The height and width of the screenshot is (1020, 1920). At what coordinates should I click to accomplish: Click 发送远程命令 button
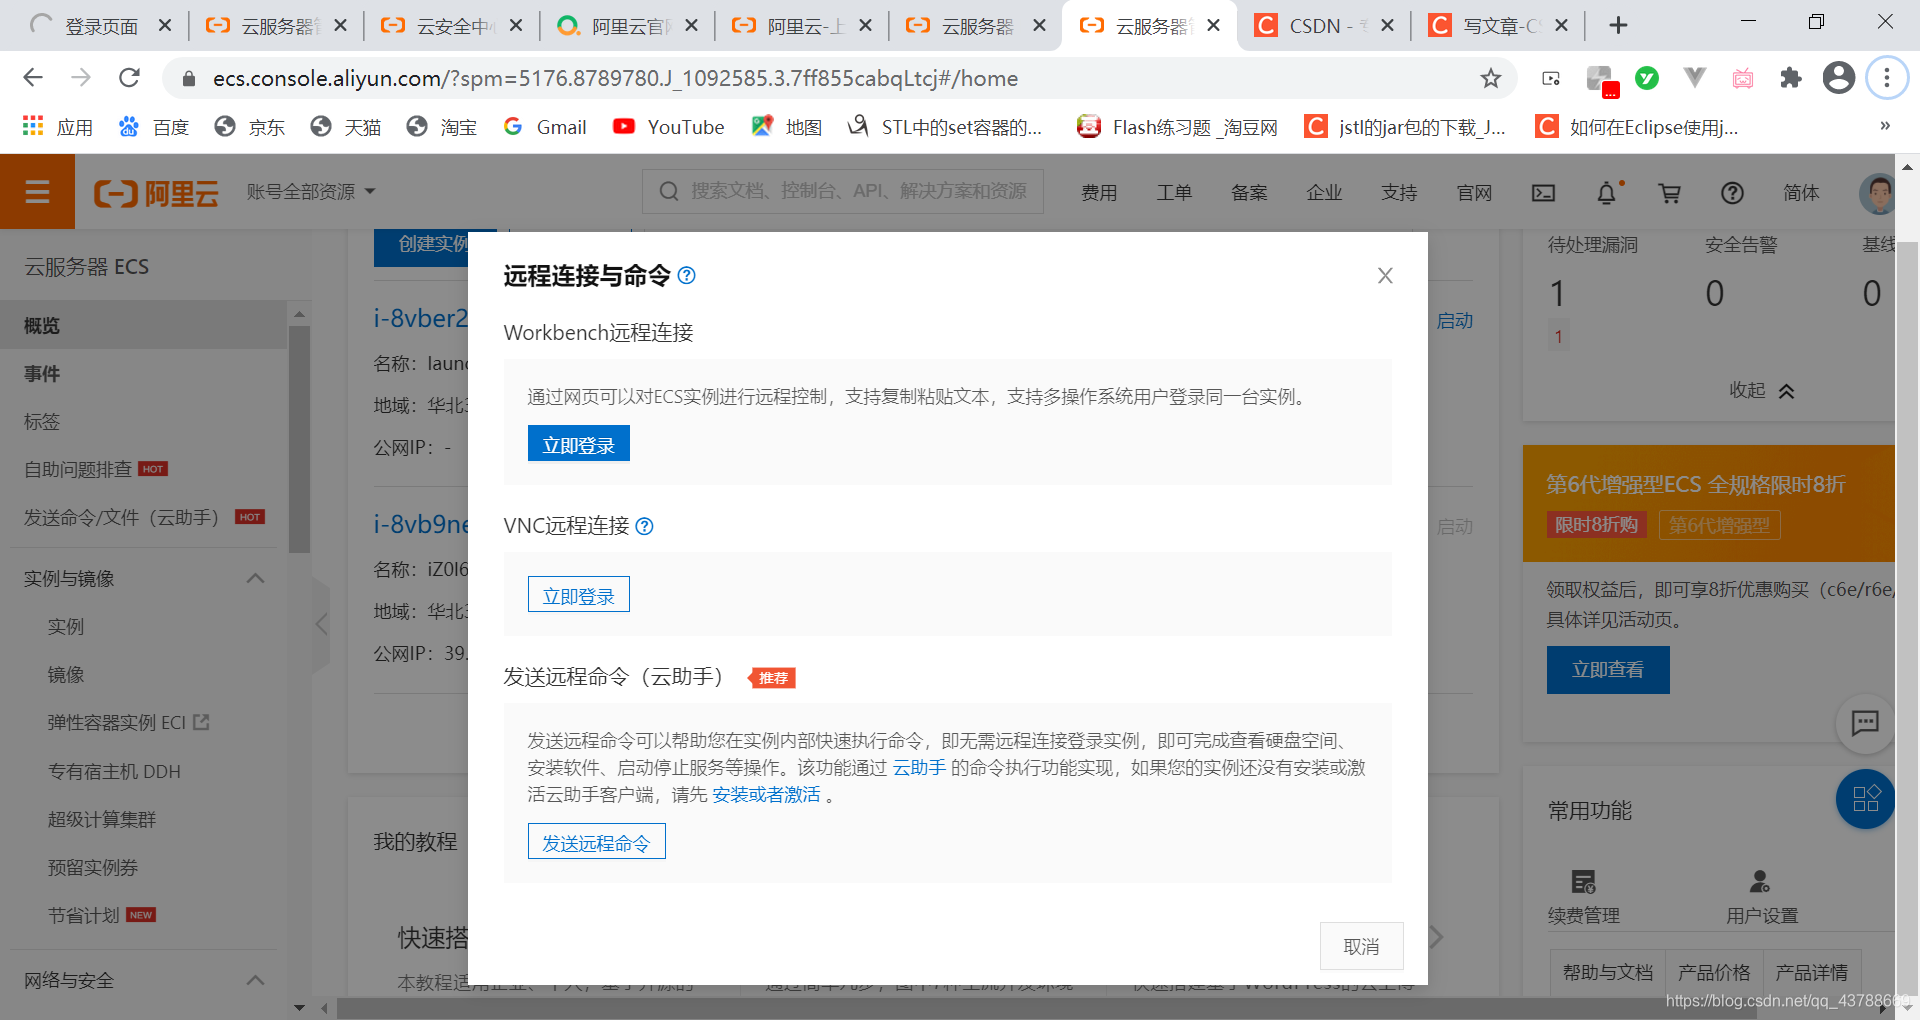596,842
